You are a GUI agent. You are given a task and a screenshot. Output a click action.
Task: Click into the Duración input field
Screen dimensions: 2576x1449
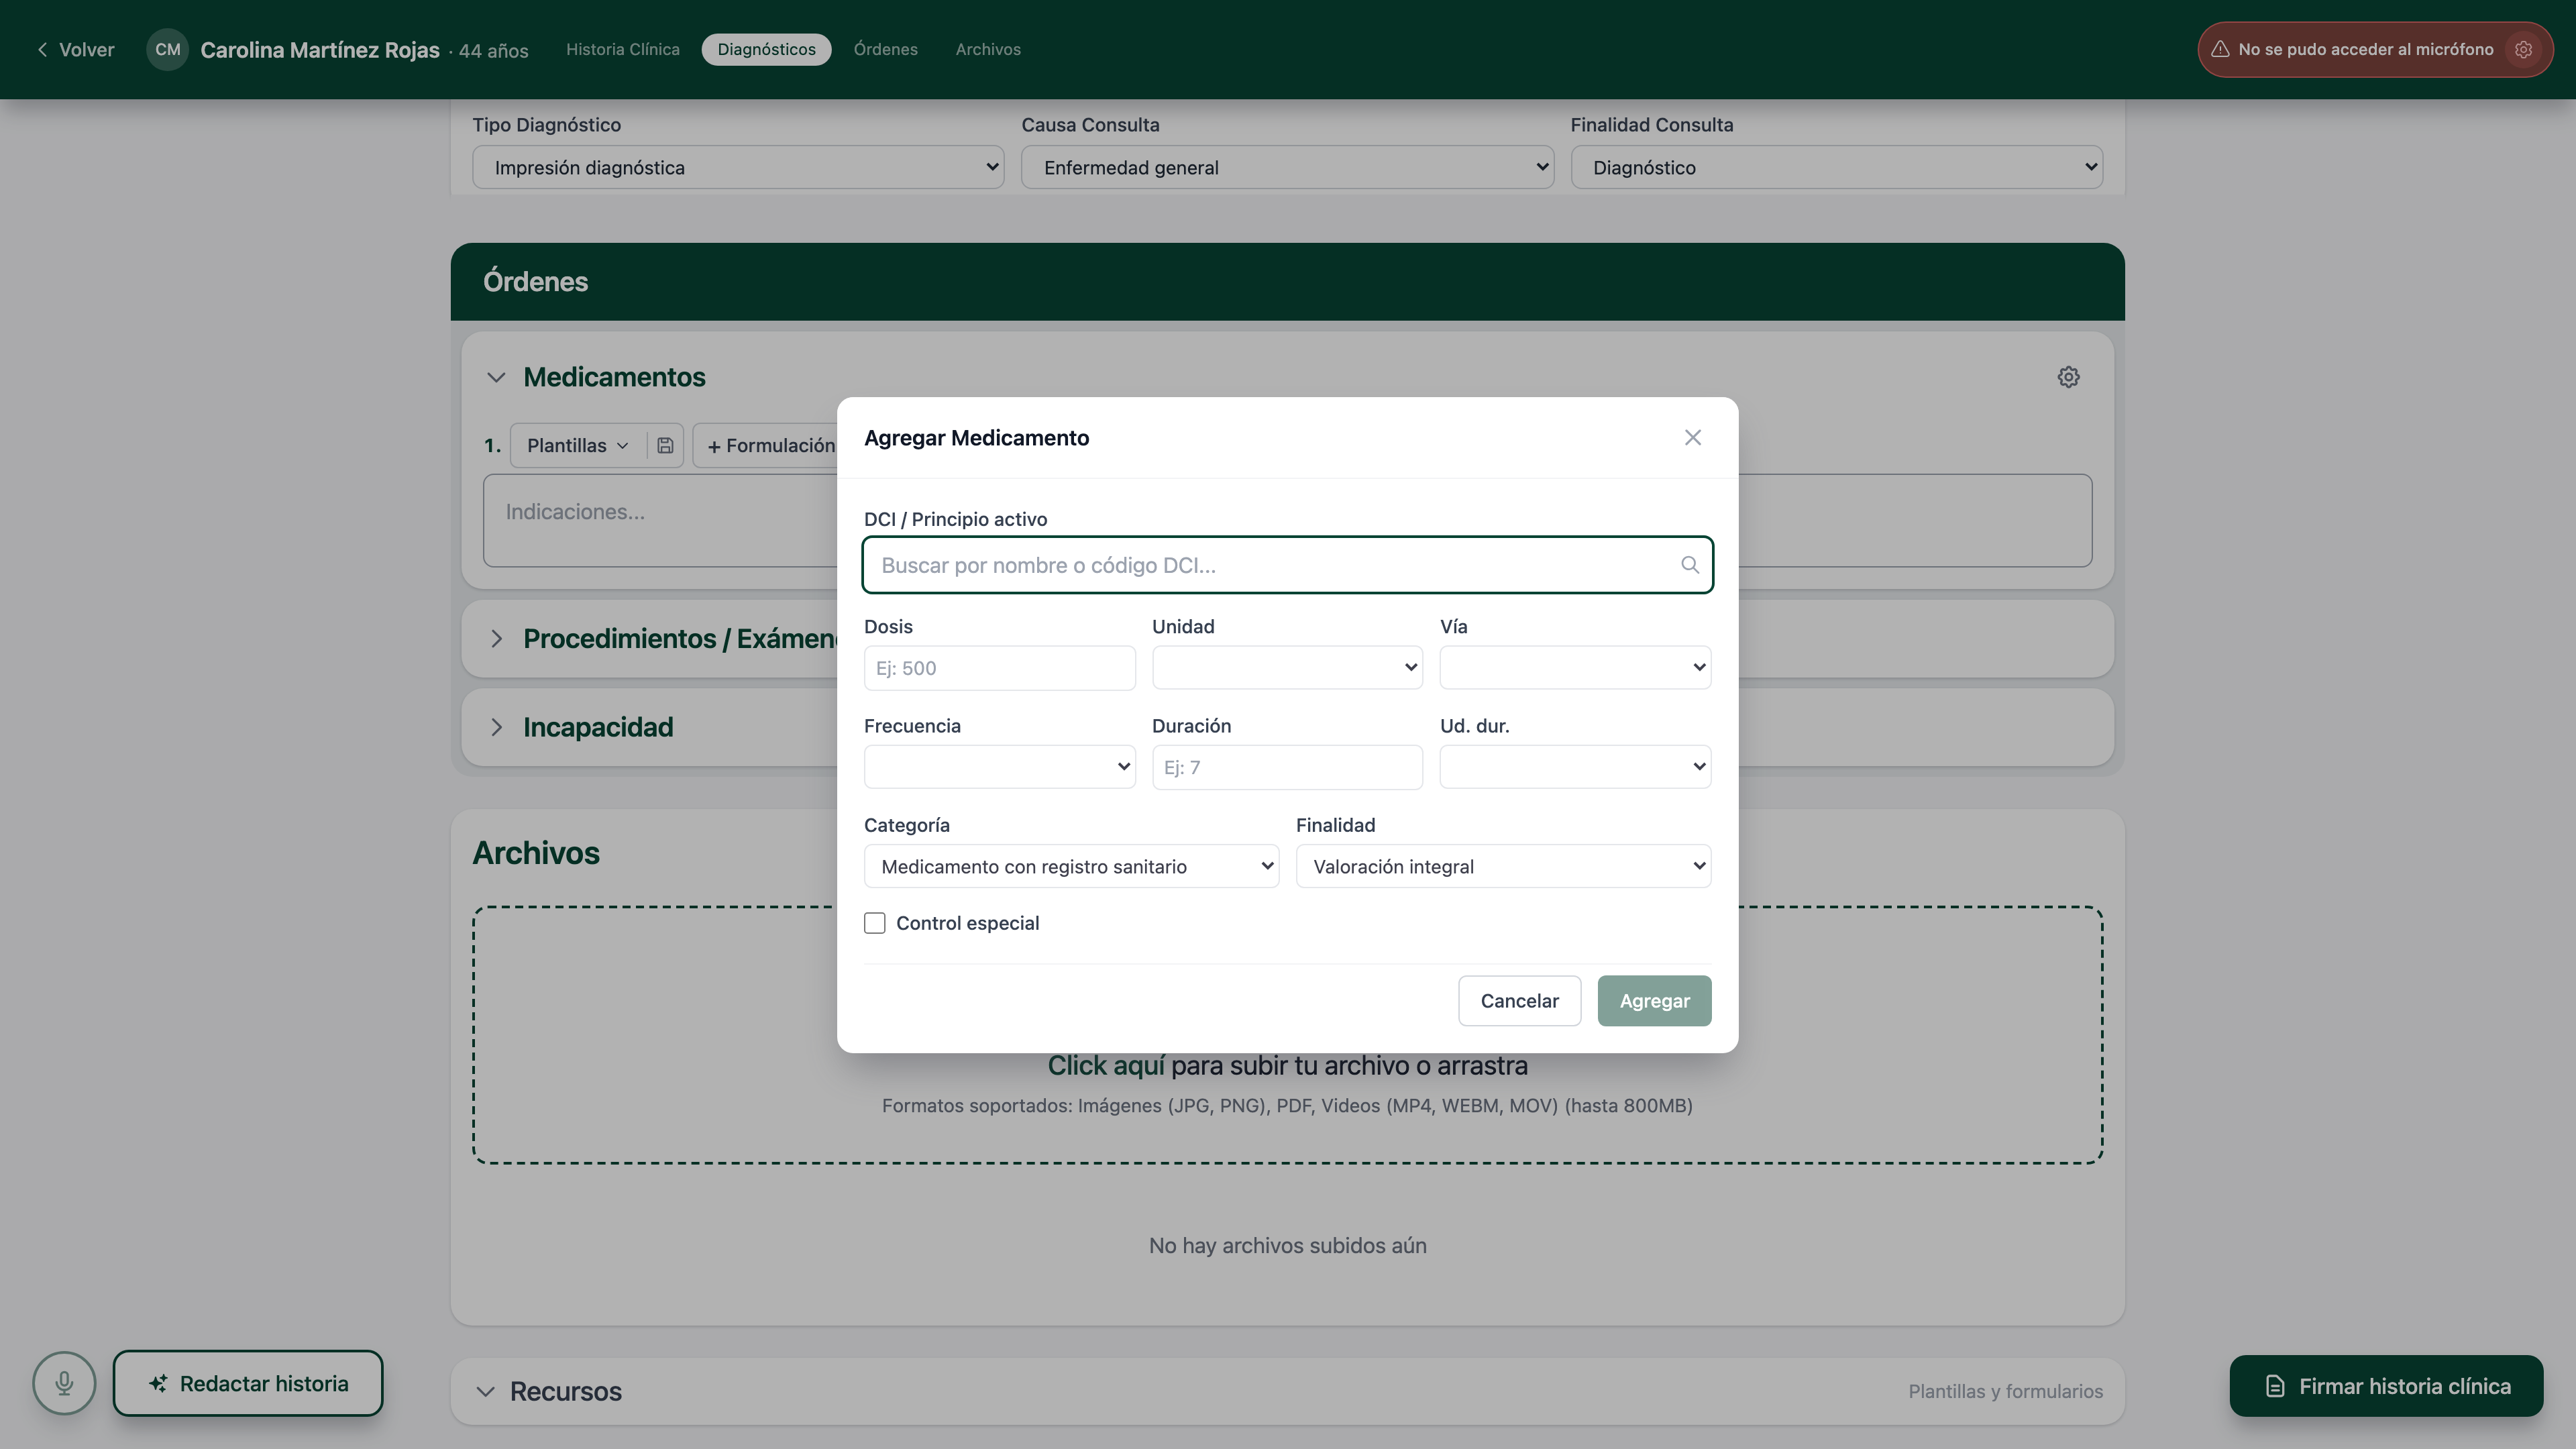pyautogui.click(x=1287, y=767)
